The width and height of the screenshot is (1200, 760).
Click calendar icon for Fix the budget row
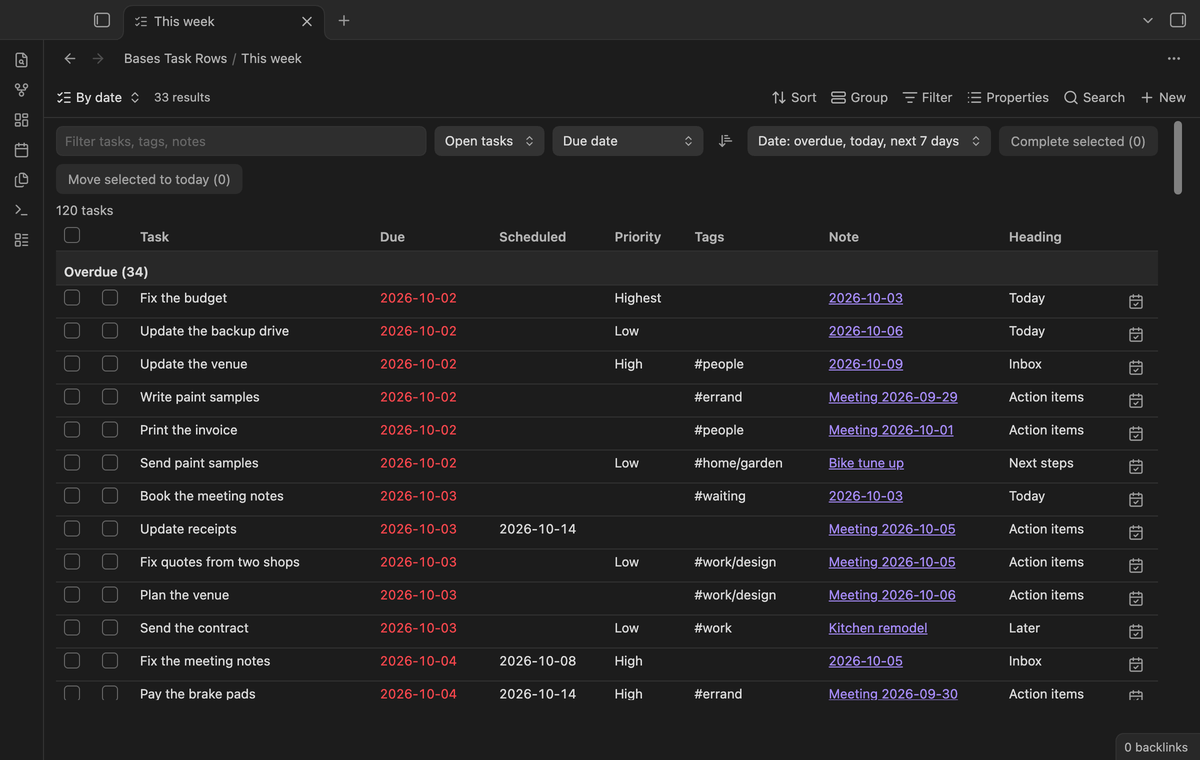1136,301
